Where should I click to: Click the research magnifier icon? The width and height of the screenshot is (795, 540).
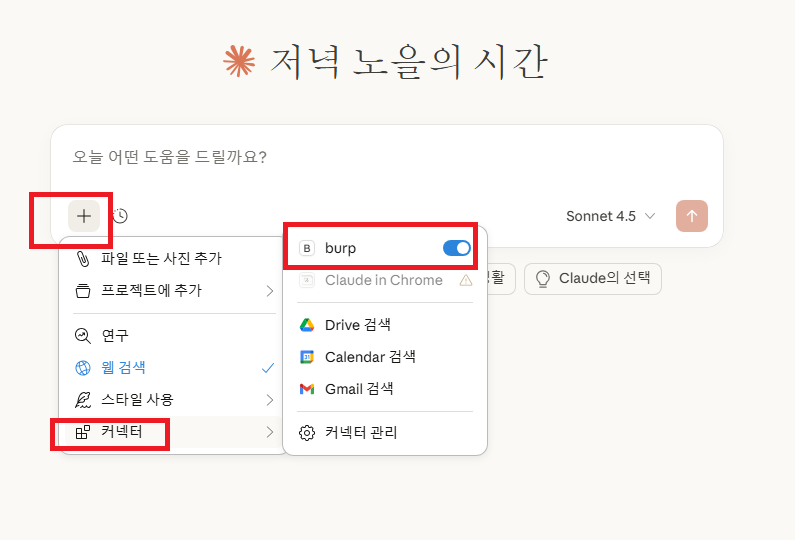(83, 336)
